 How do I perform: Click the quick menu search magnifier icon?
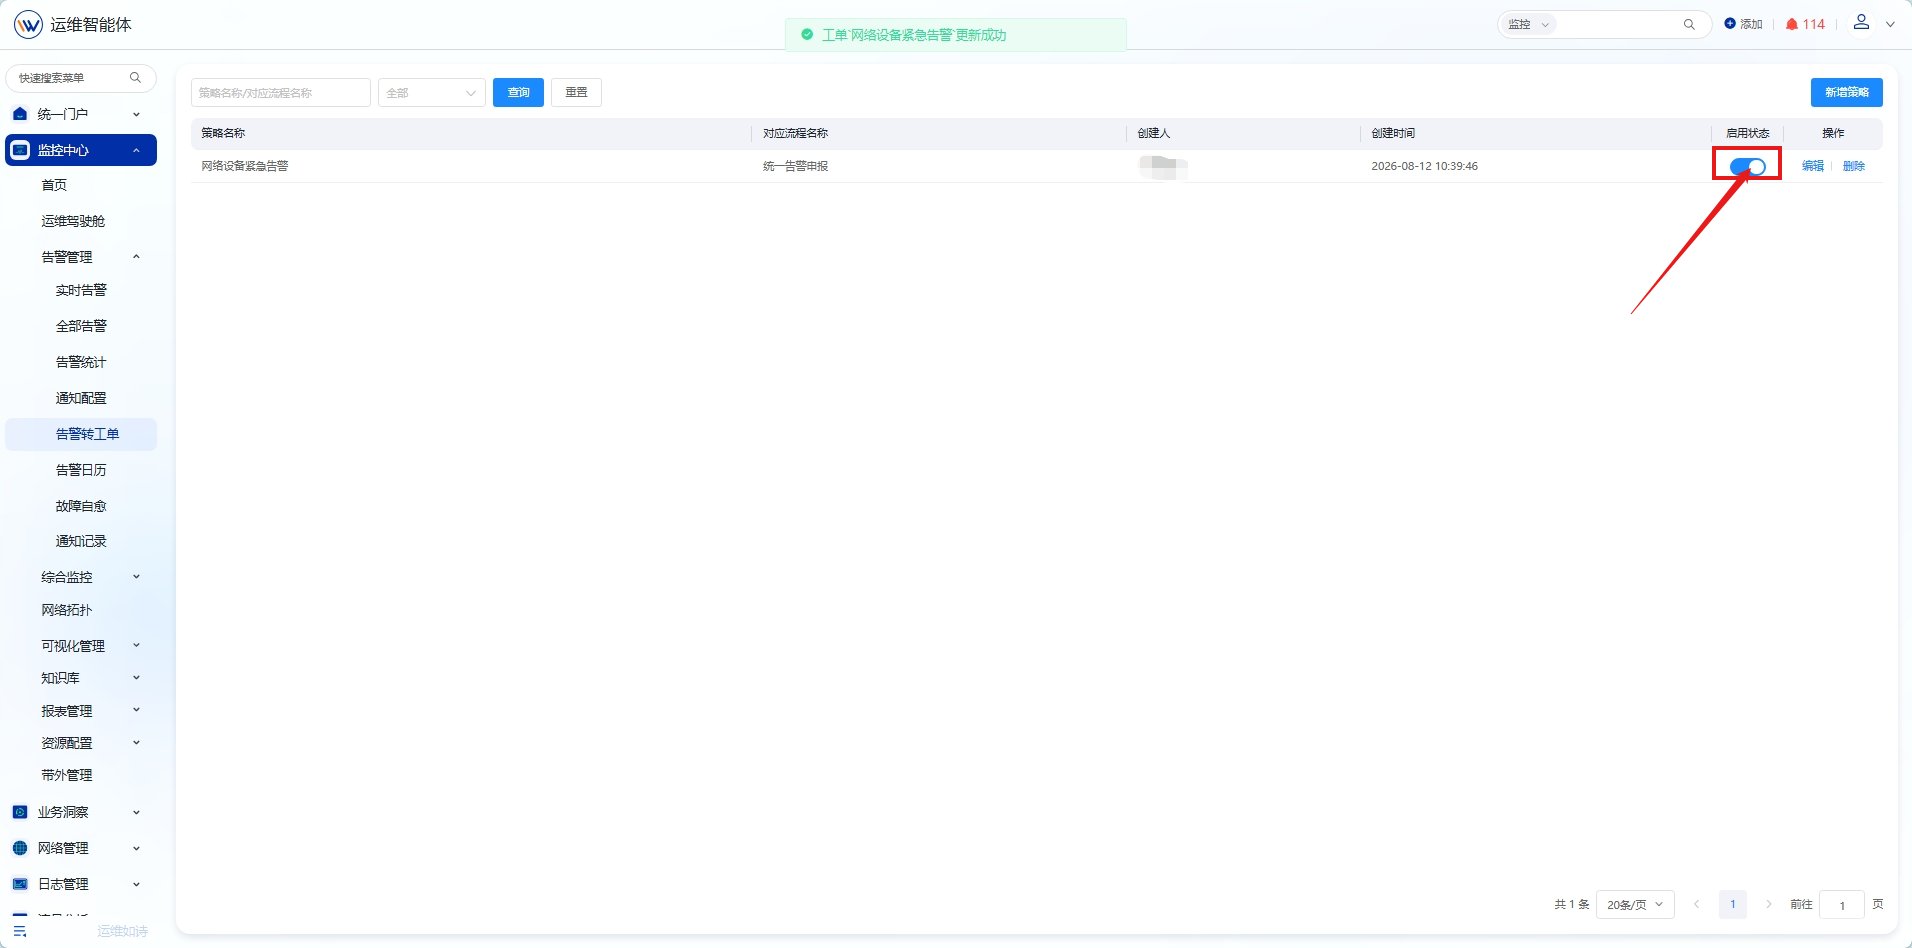tap(136, 78)
